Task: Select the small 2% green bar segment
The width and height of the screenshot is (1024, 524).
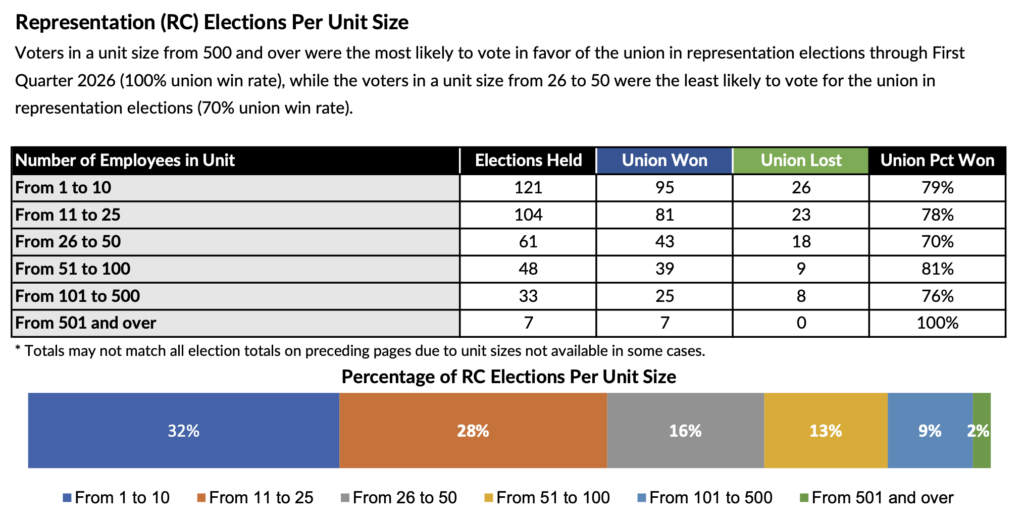Action: pyautogui.click(x=982, y=431)
